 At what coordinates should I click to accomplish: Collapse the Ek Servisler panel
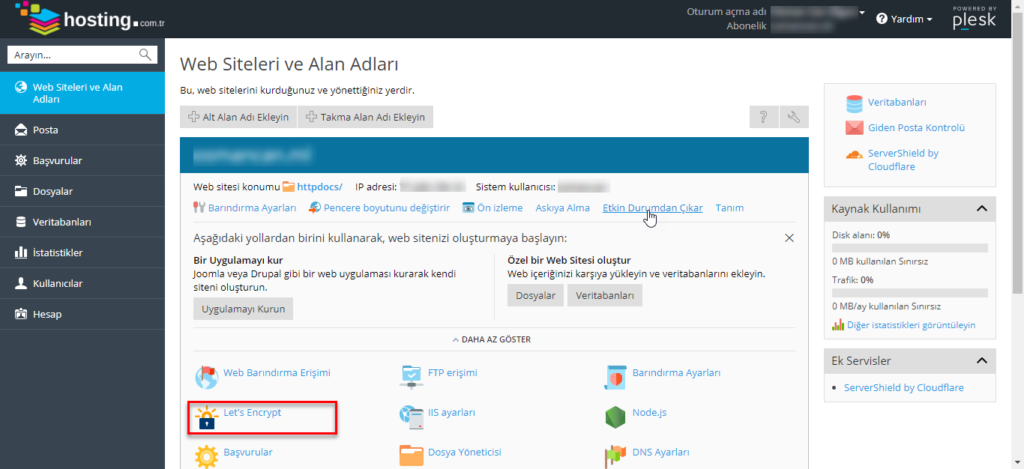(x=981, y=361)
